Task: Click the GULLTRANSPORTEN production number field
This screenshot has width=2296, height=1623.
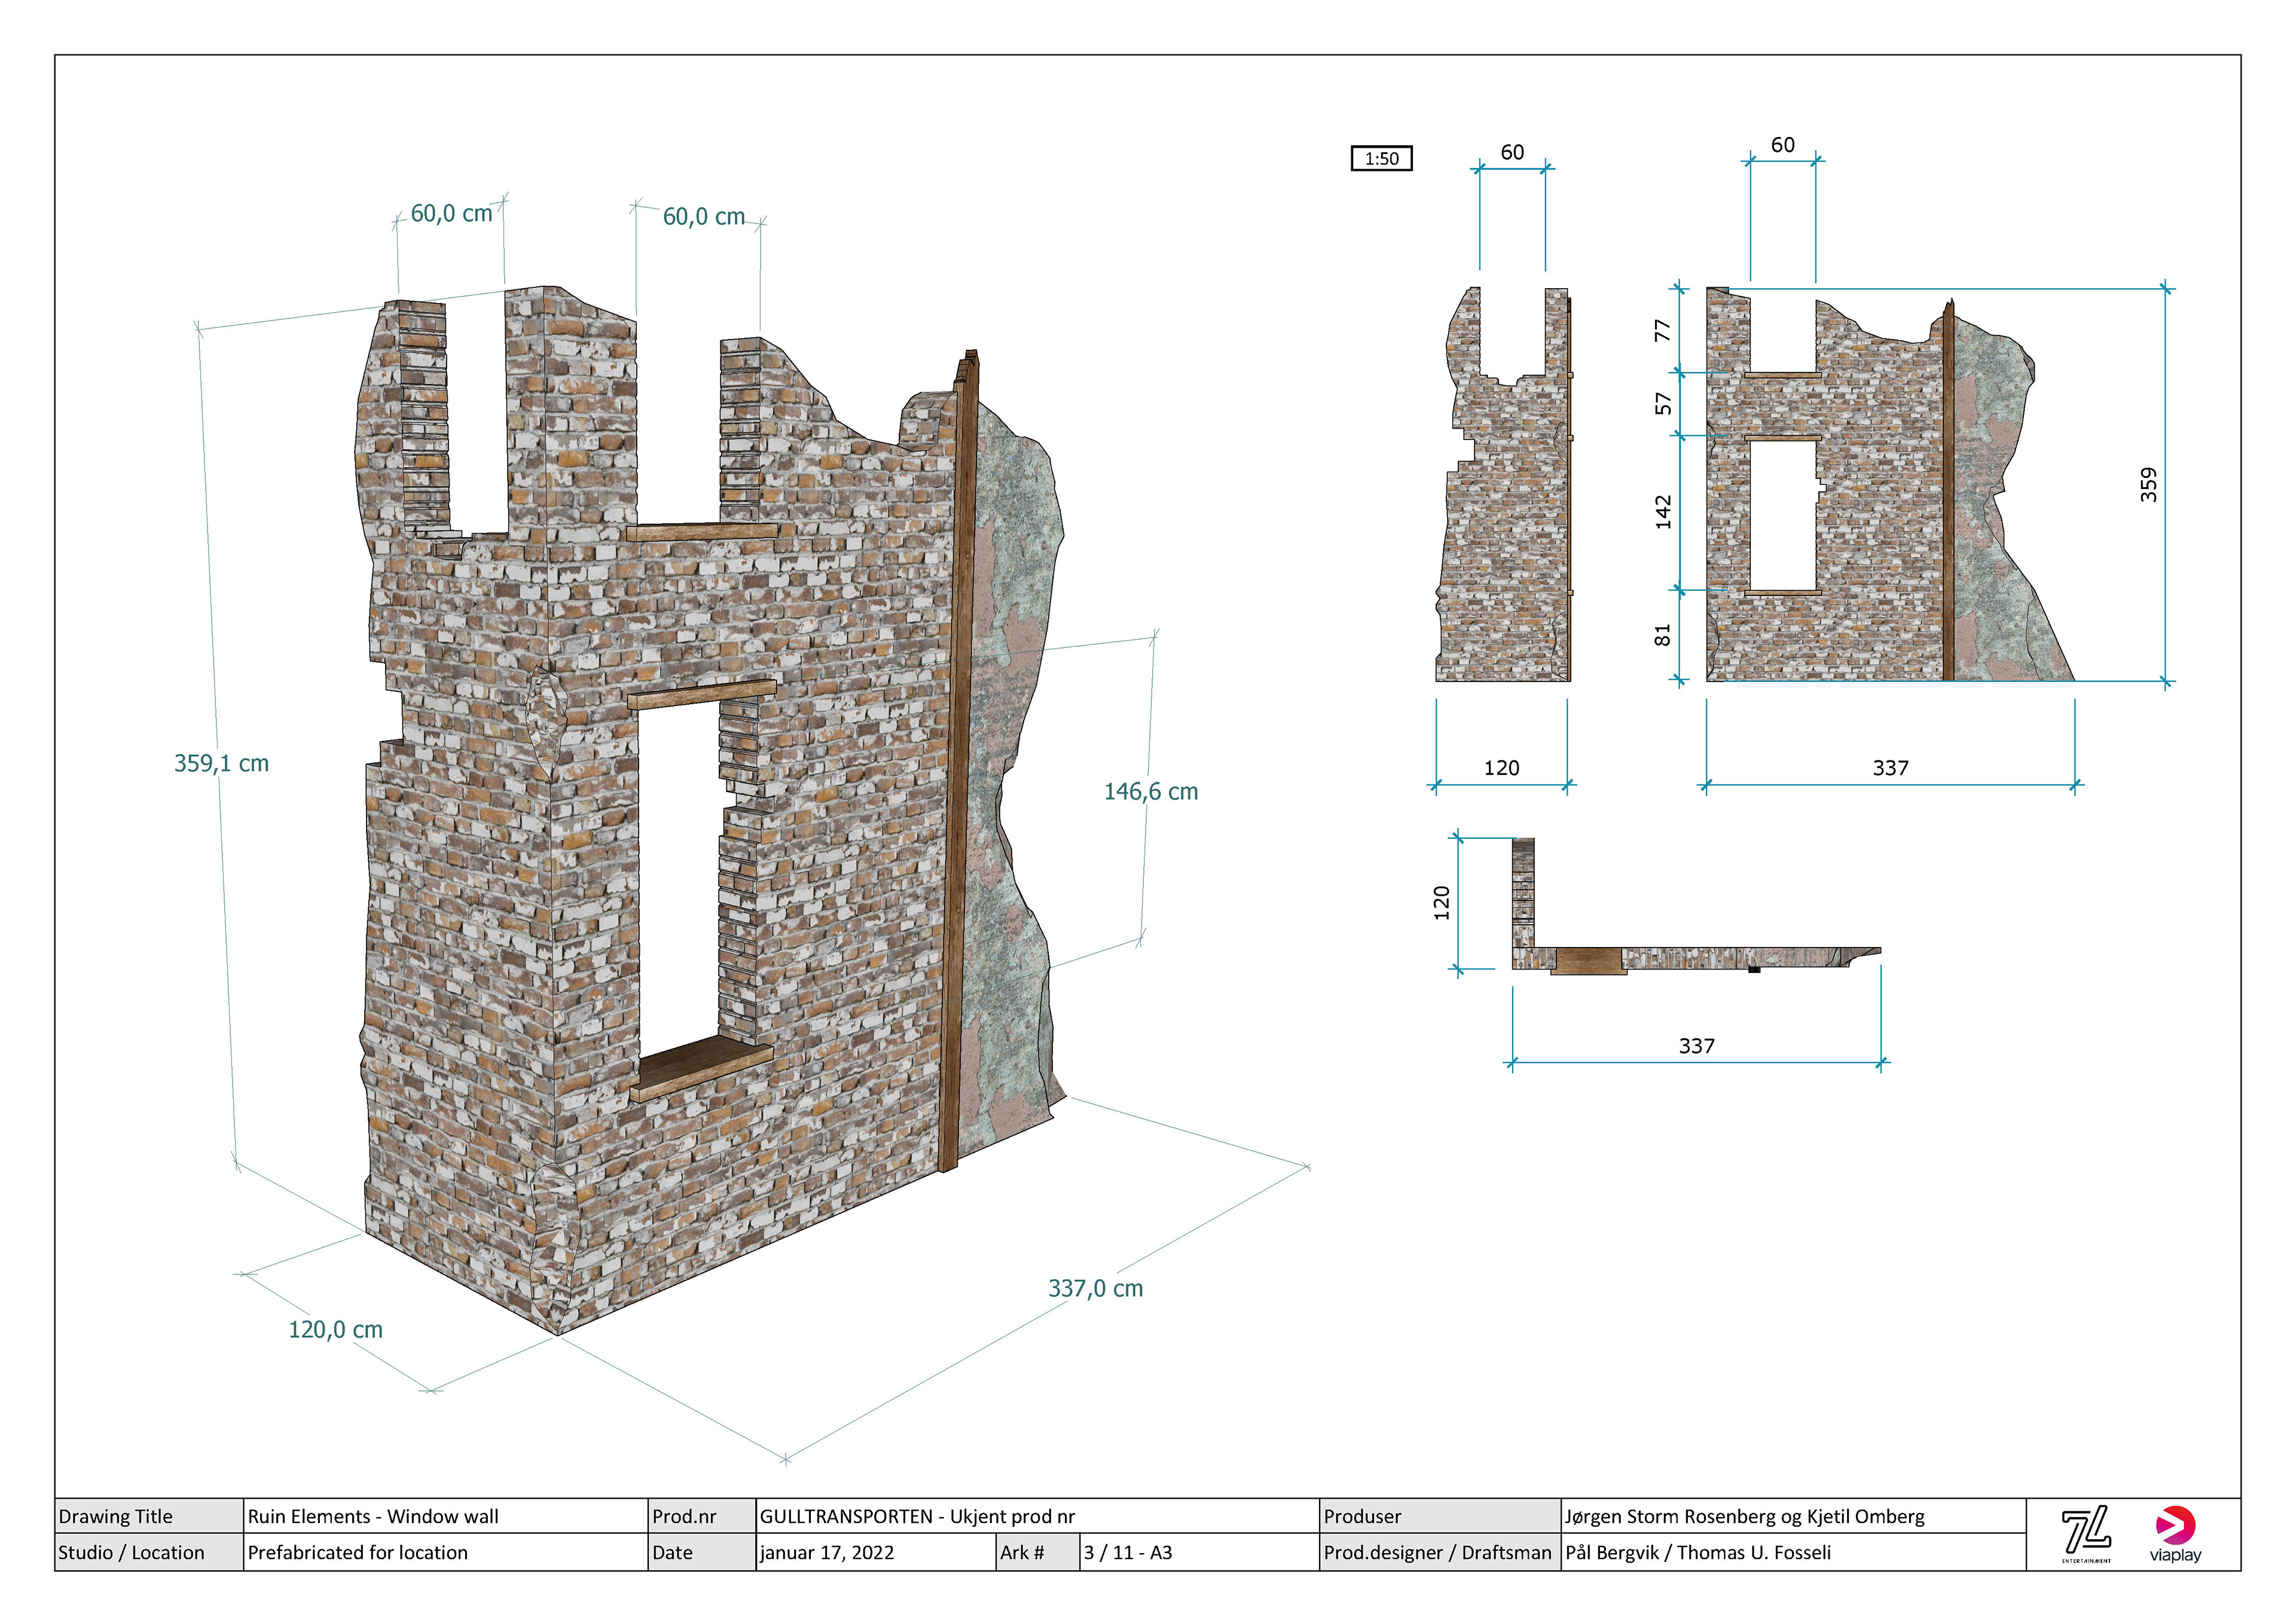Action: point(917,1517)
